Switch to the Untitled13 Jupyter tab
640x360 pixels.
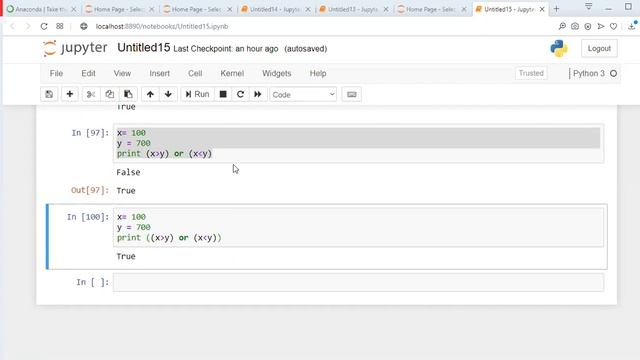[353, 9]
